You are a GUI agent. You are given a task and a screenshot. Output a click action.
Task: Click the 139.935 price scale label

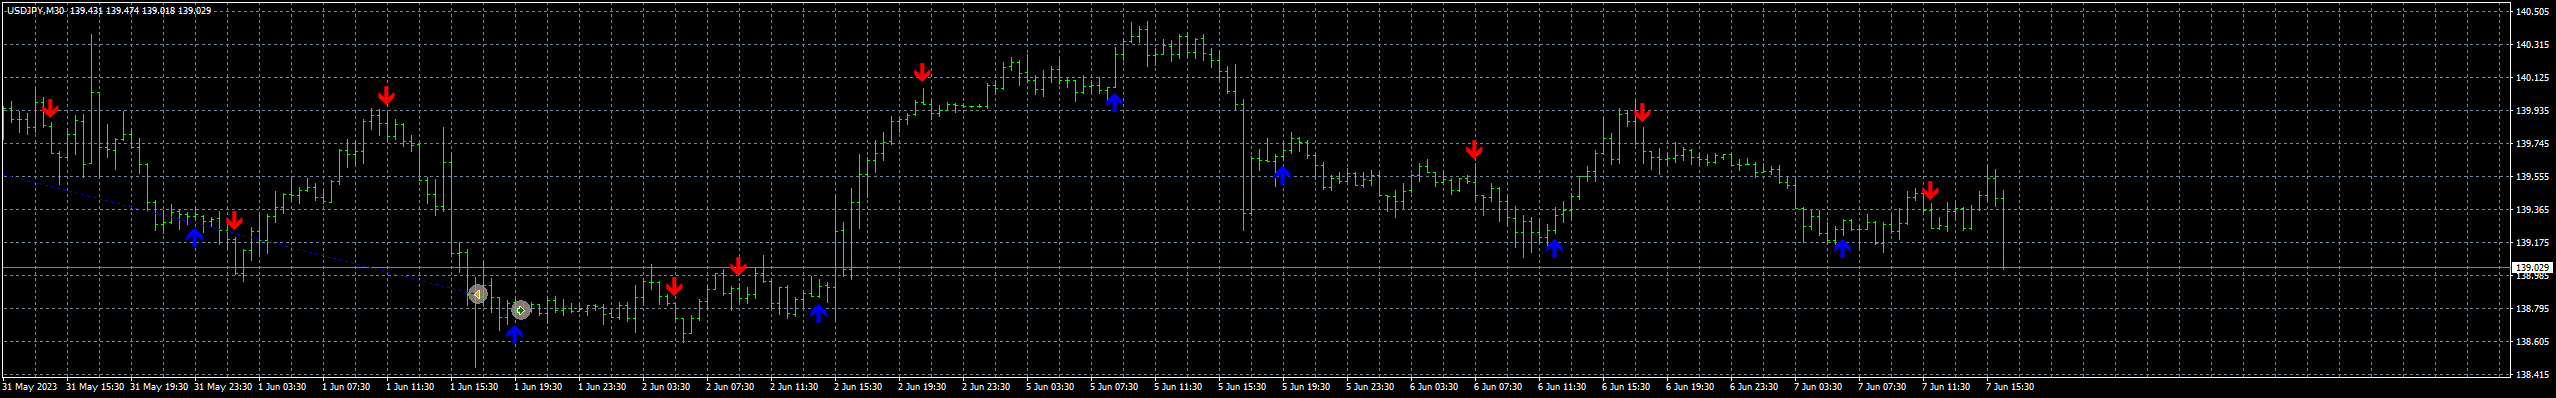coord(2531,111)
